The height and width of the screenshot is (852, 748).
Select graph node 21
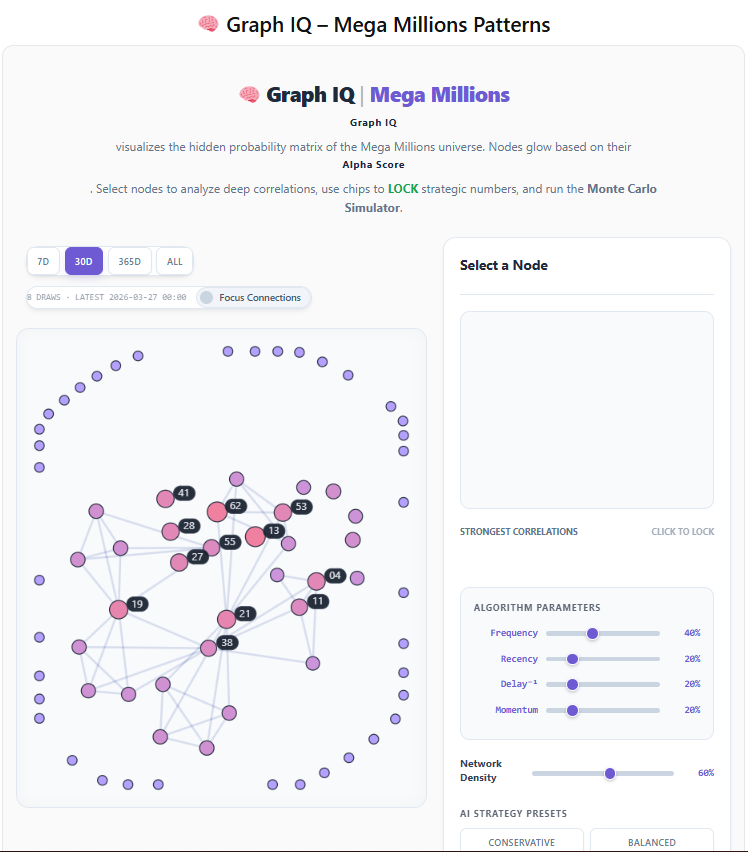(x=226, y=619)
